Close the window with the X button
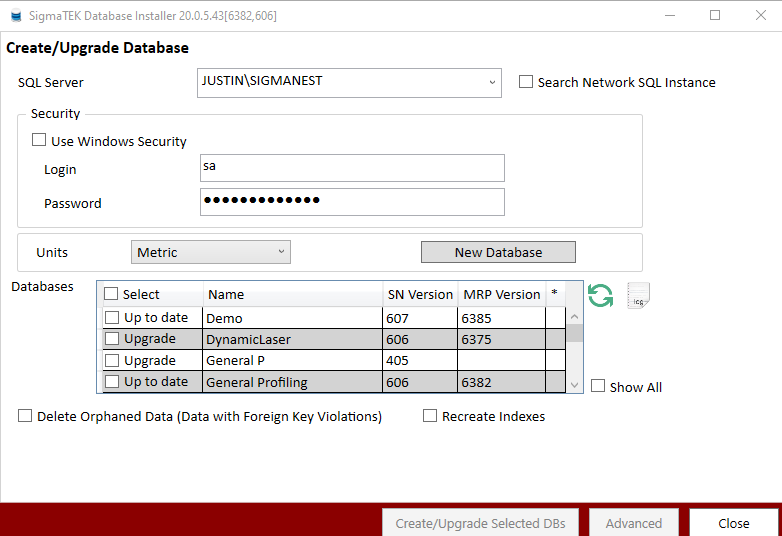Screen dimensions: 782x536 pyautogui.click(x=761, y=15)
